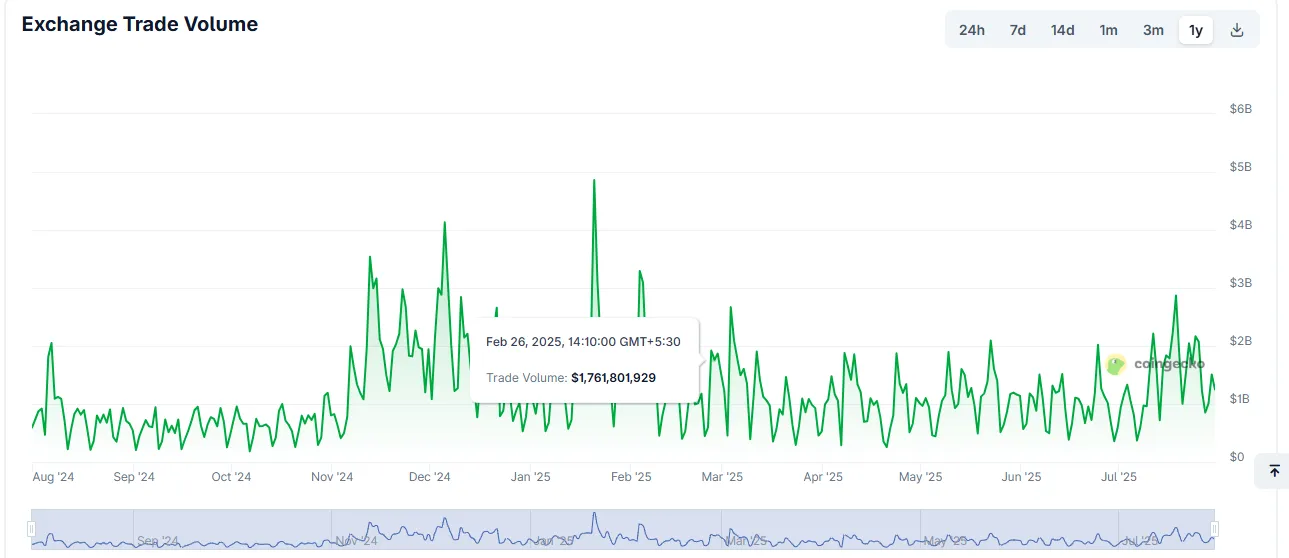Switch to the 7d time range

[1017, 30]
